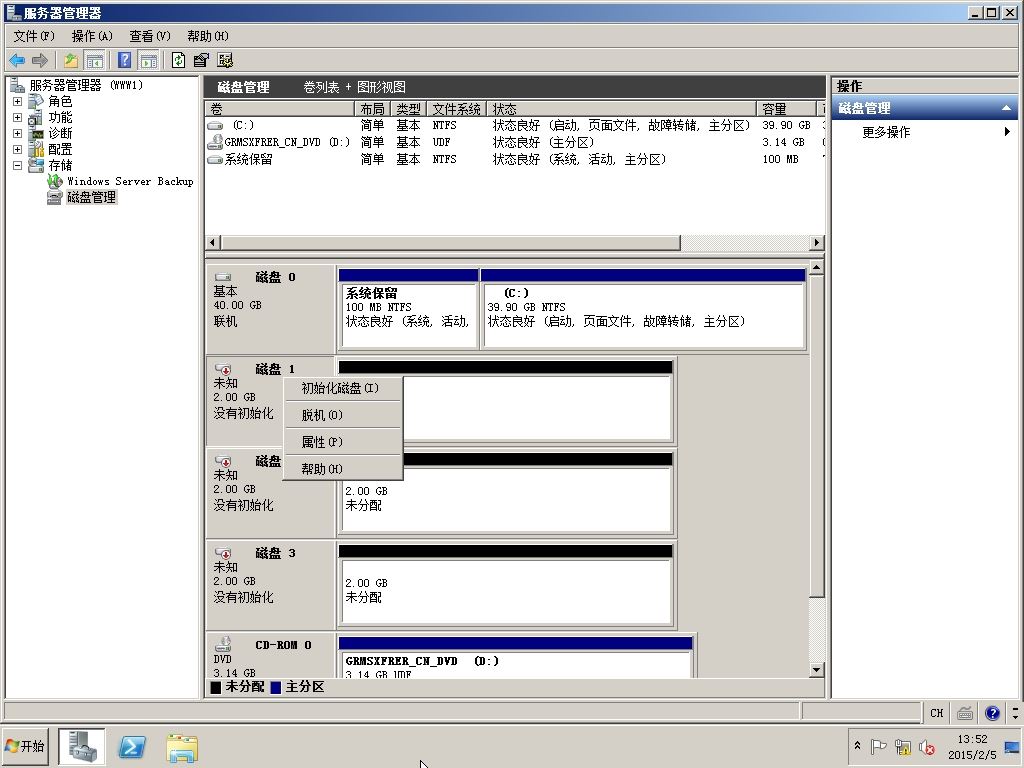
Task: Click the Refresh toolbar icon
Action: pyautogui.click(x=178, y=61)
